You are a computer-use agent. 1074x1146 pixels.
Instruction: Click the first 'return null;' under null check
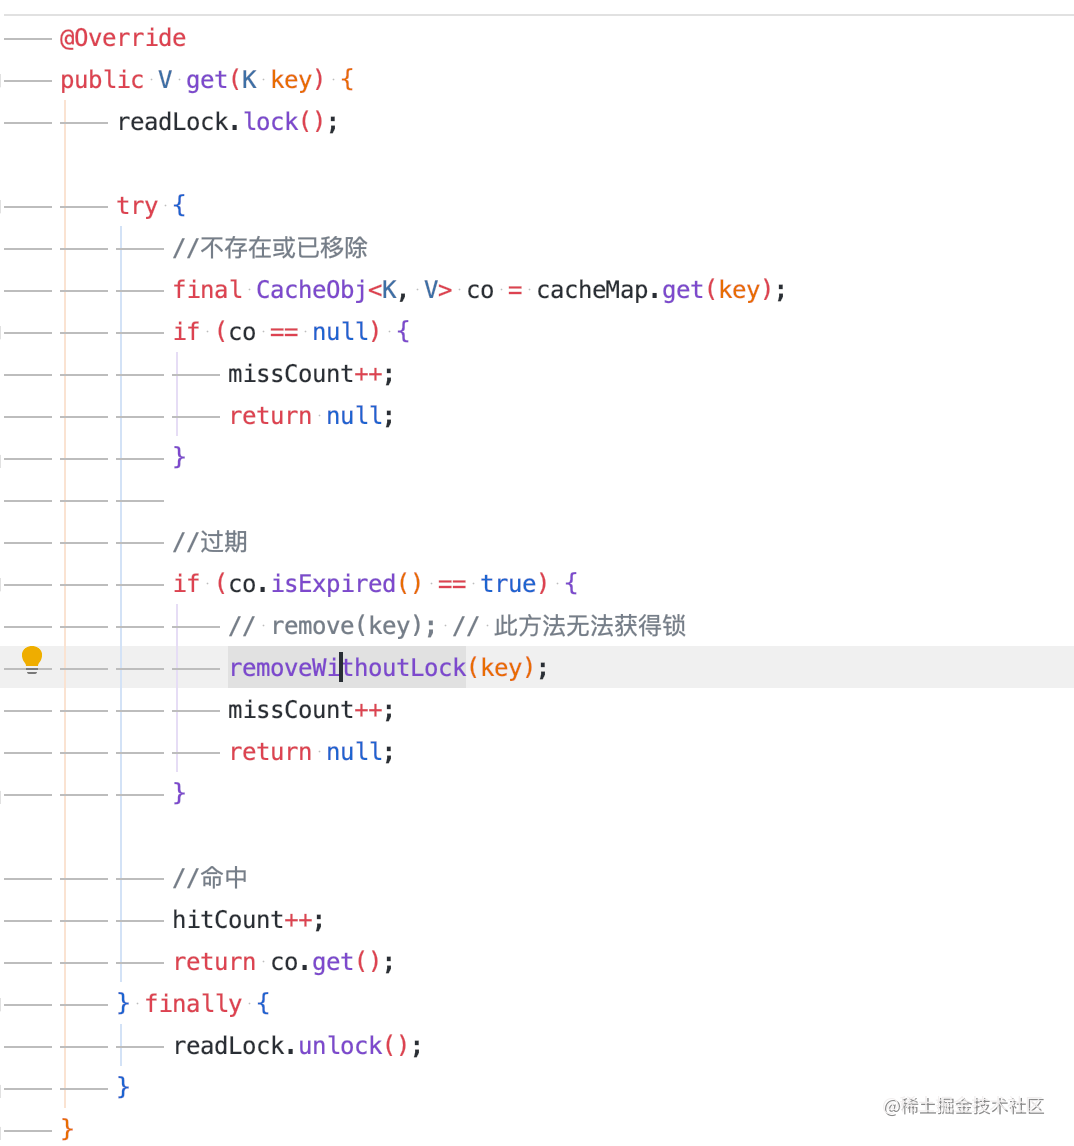click(x=311, y=416)
